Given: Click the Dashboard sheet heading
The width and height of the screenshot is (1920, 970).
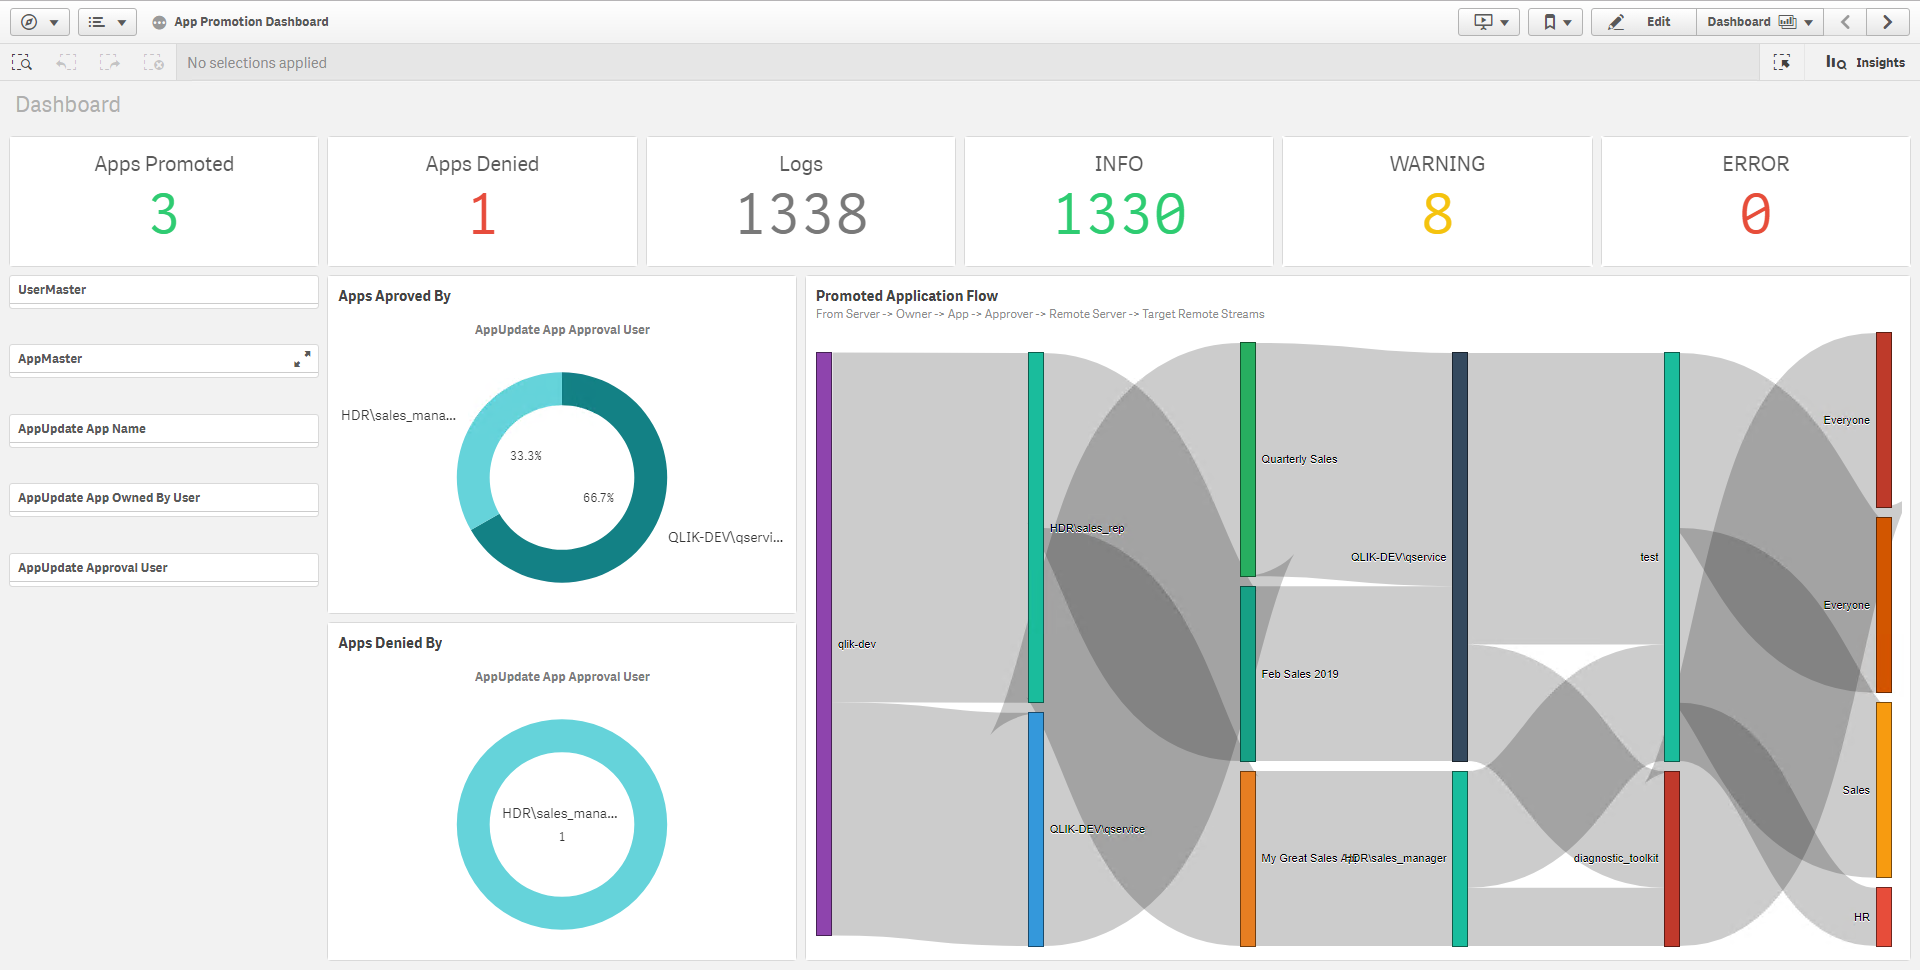Looking at the screenshot, I should tap(68, 104).
